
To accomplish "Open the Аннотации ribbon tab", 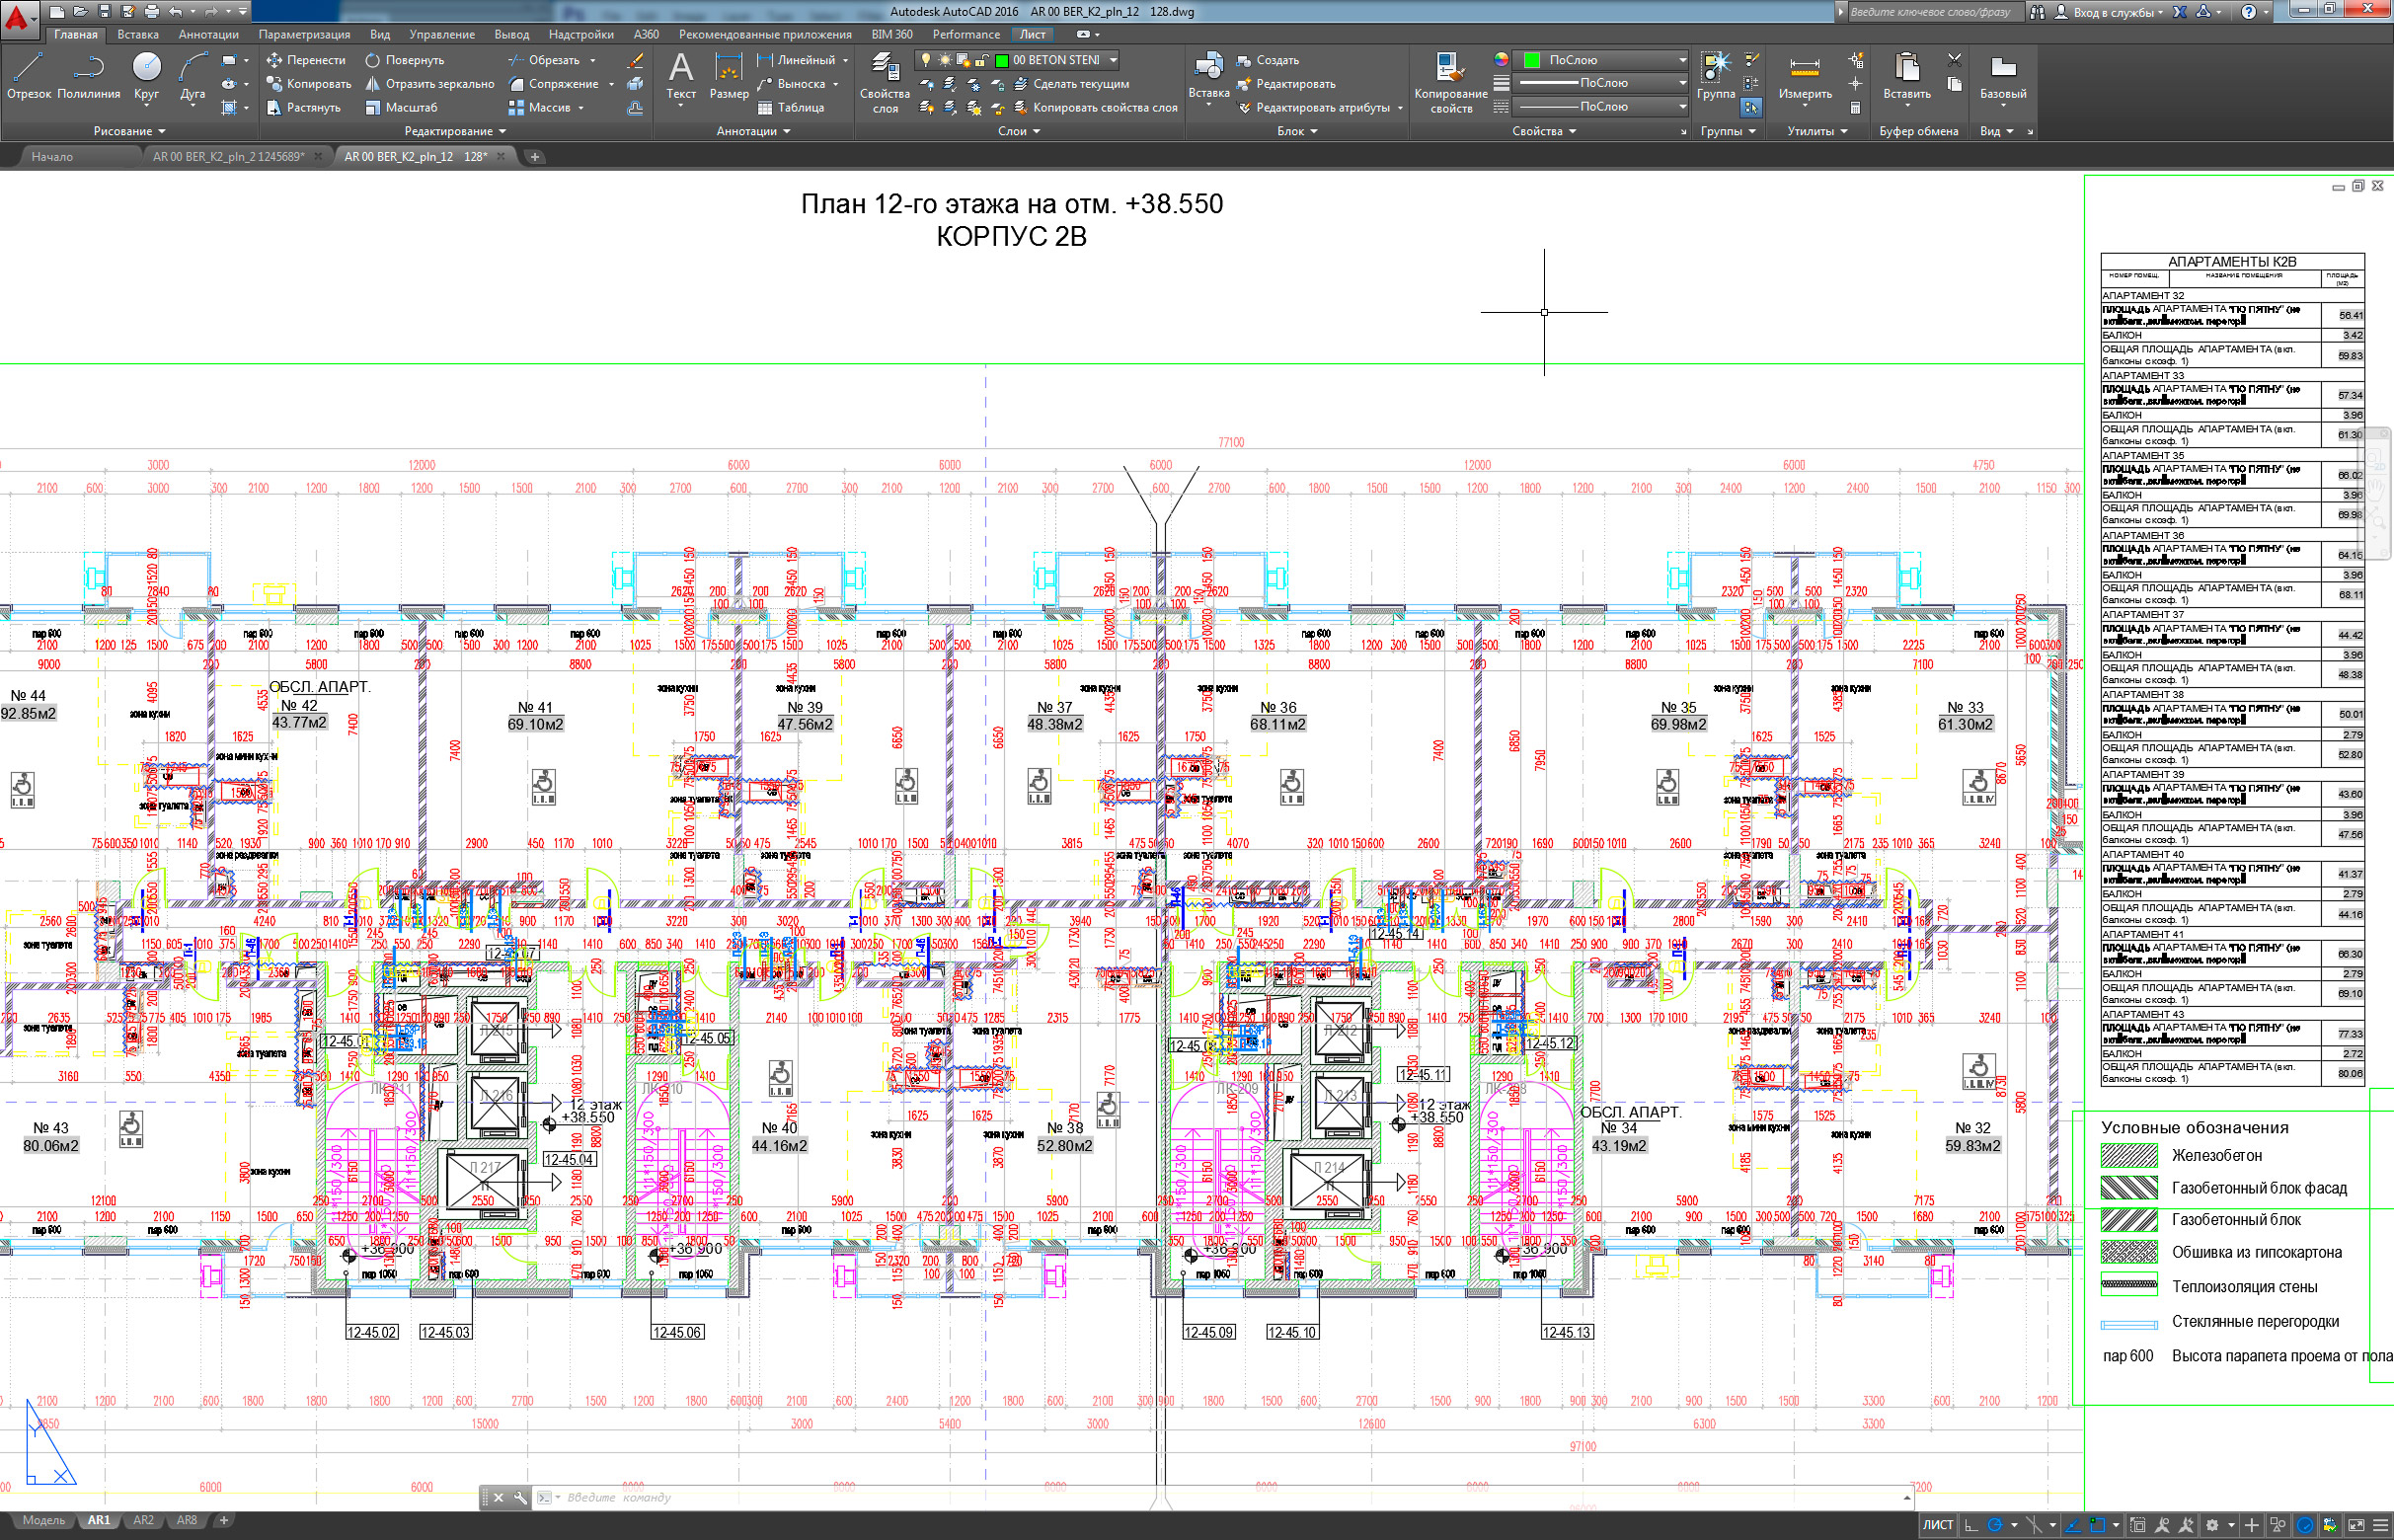I will click(208, 34).
